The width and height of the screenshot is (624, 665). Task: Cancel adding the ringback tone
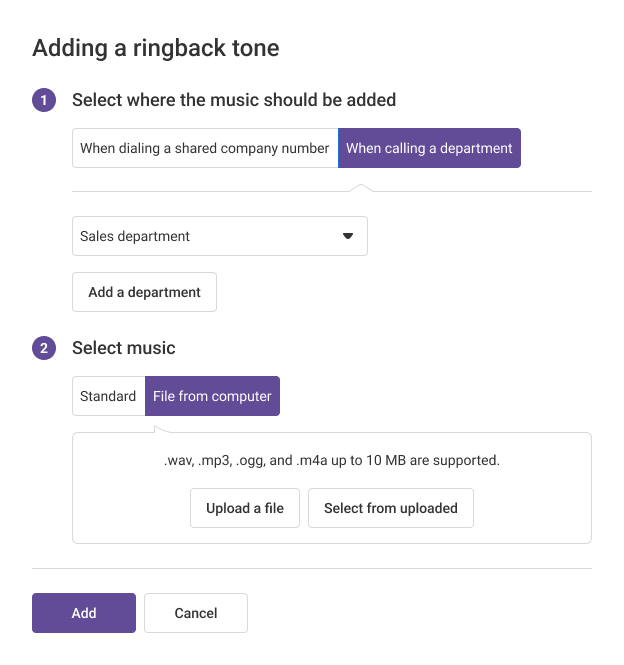(196, 613)
